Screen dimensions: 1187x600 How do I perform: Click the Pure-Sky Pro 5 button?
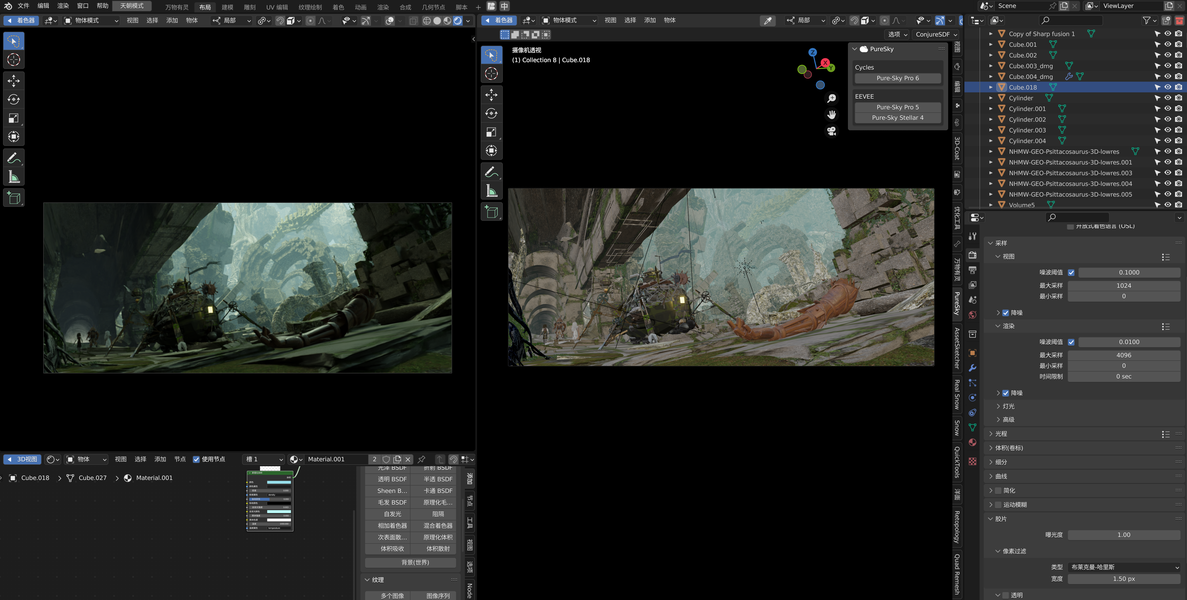(x=898, y=107)
